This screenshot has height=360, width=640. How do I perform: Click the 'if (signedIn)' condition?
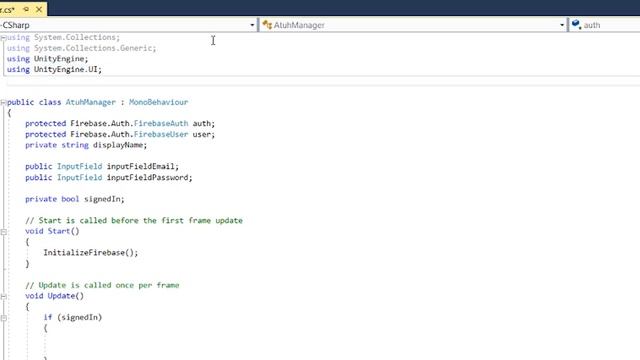(x=73, y=317)
